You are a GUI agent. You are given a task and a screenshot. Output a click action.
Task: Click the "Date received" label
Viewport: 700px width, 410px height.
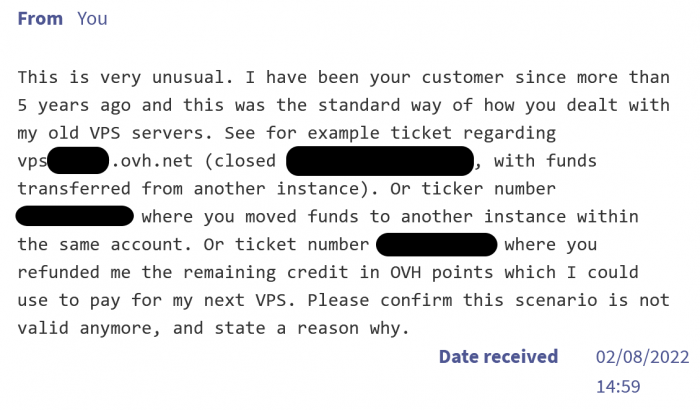click(x=498, y=357)
